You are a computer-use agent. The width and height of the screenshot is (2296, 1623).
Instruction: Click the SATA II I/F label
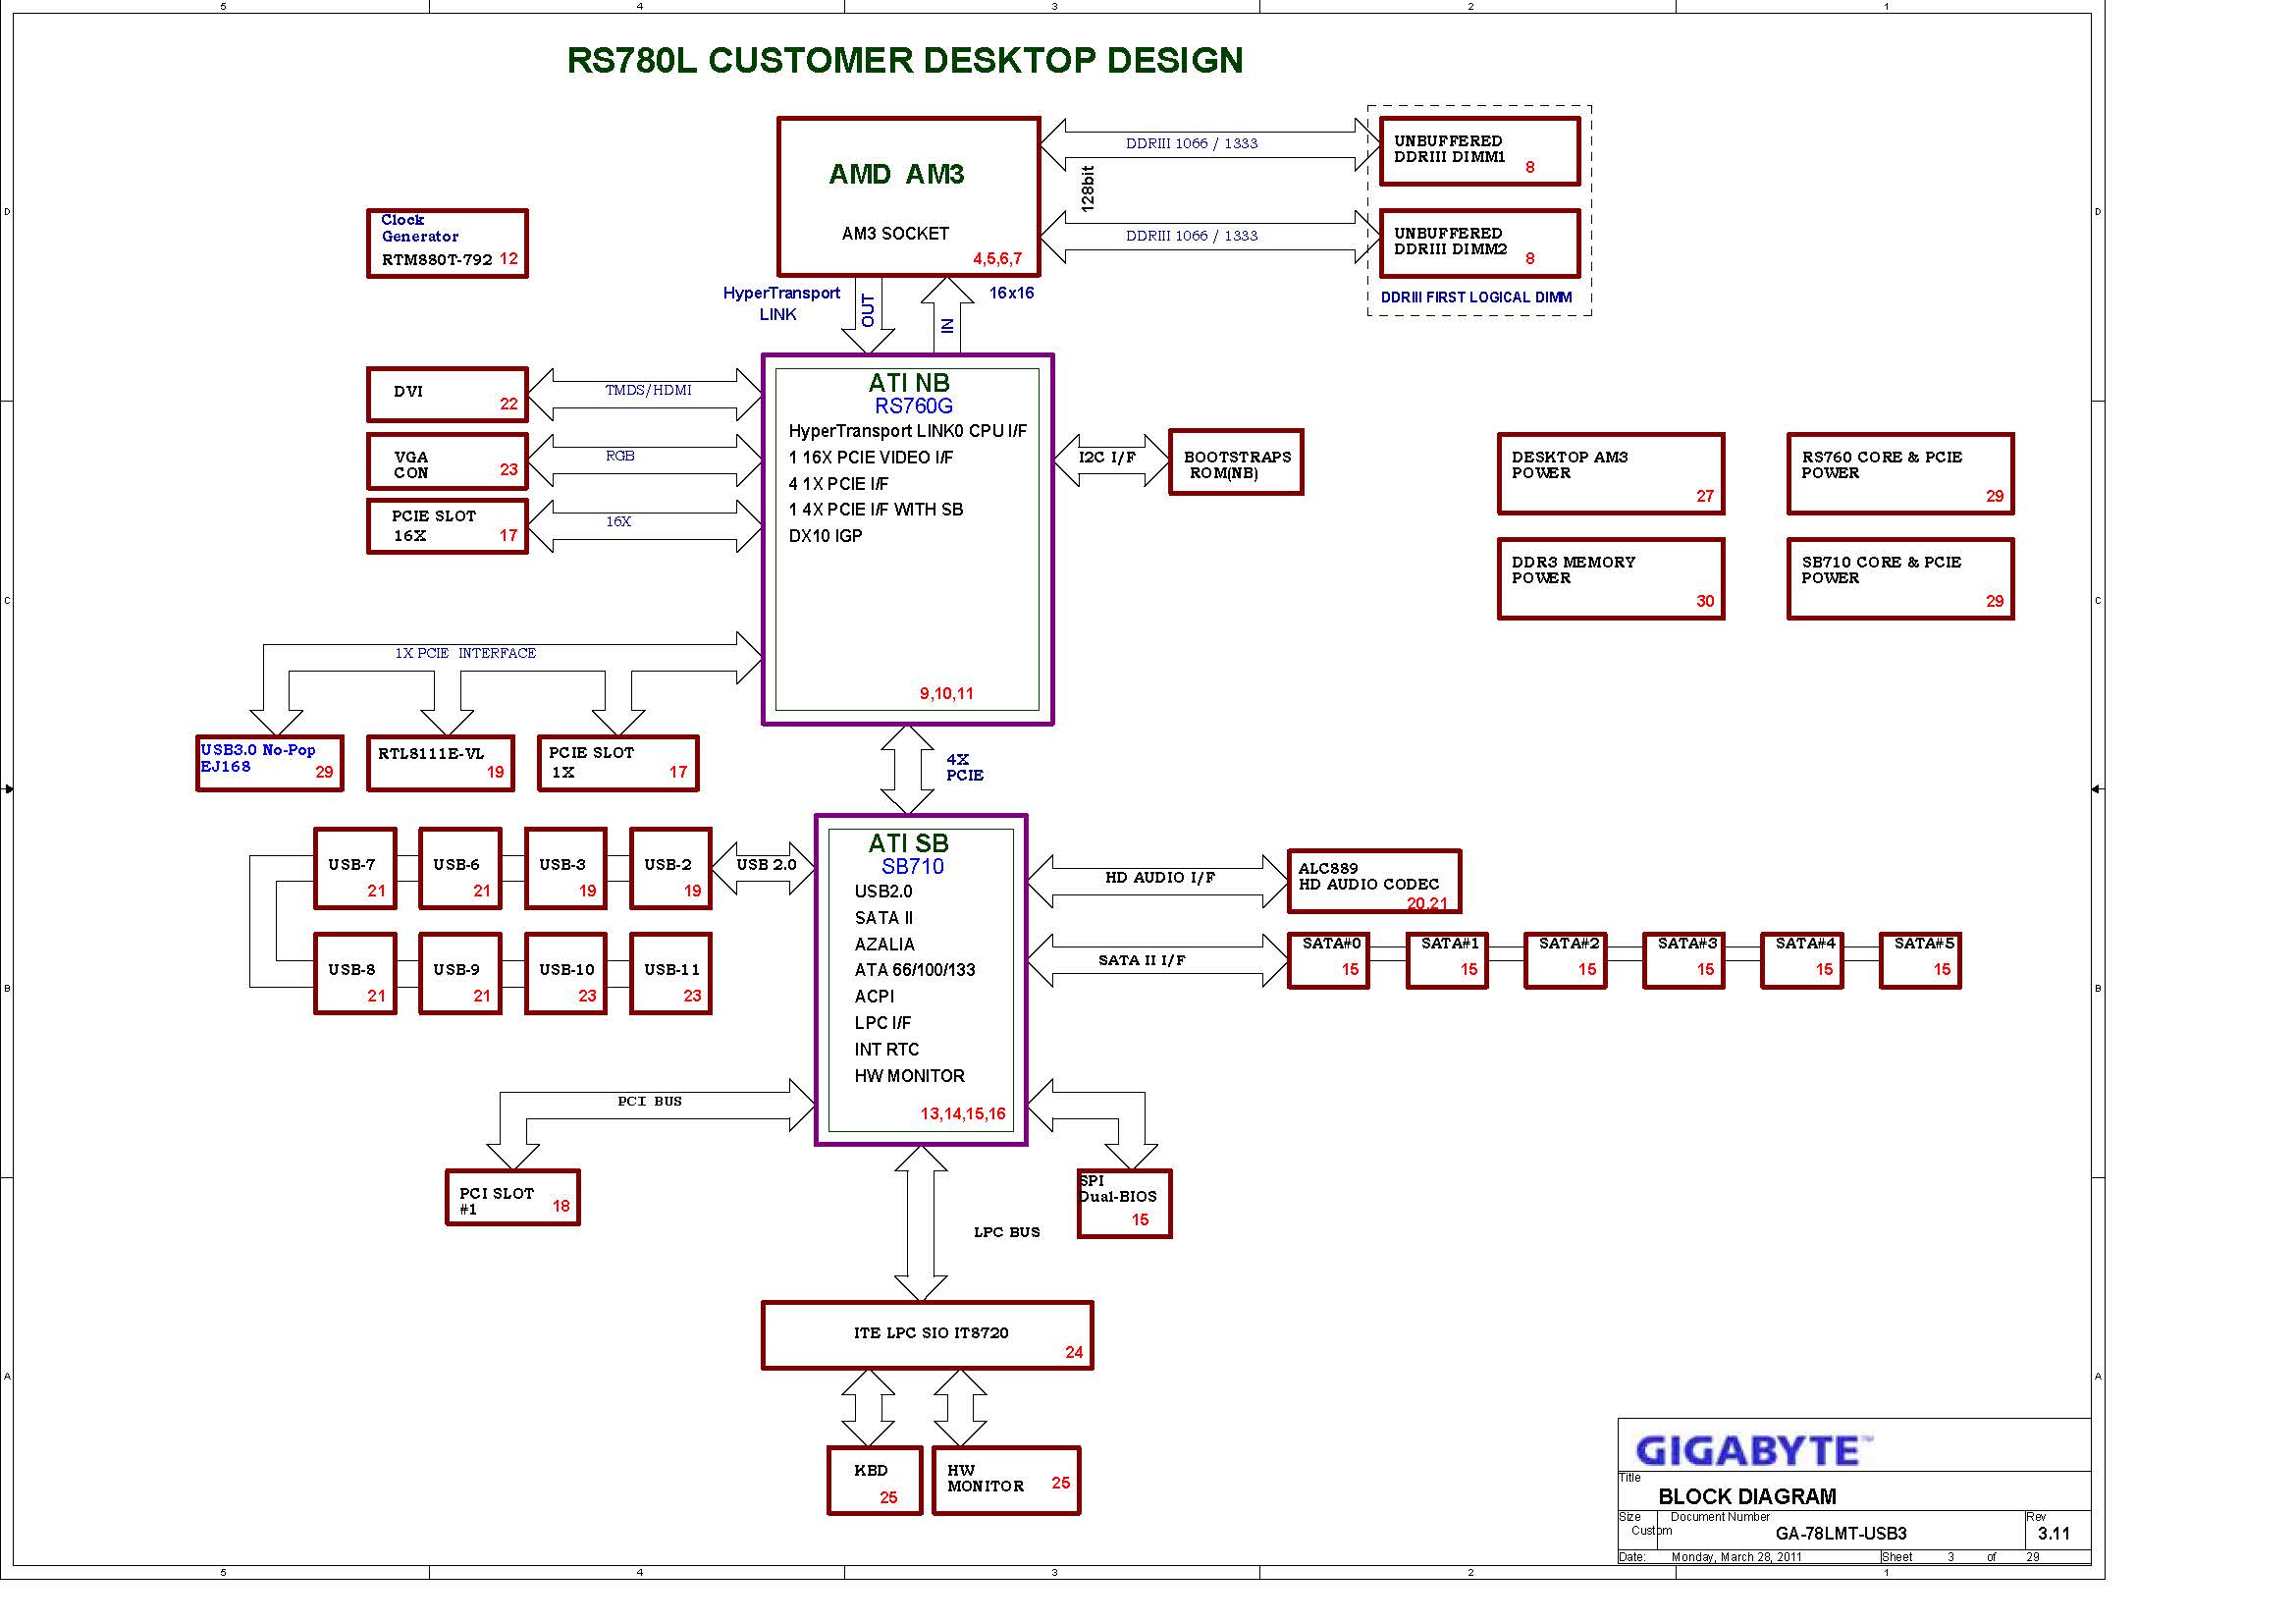pos(1142,960)
